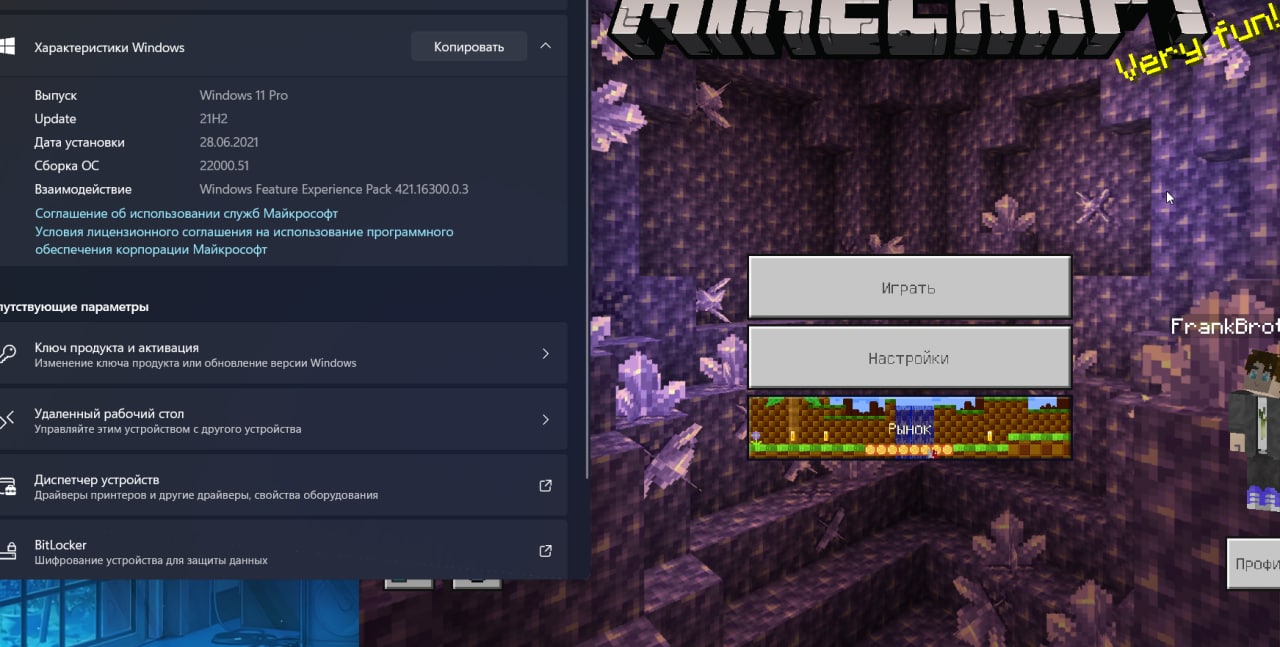Image resolution: width=1280 pixels, height=647 pixels.
Task: Click the Сопутствующие параметры heading
Action: coord(74,307)
